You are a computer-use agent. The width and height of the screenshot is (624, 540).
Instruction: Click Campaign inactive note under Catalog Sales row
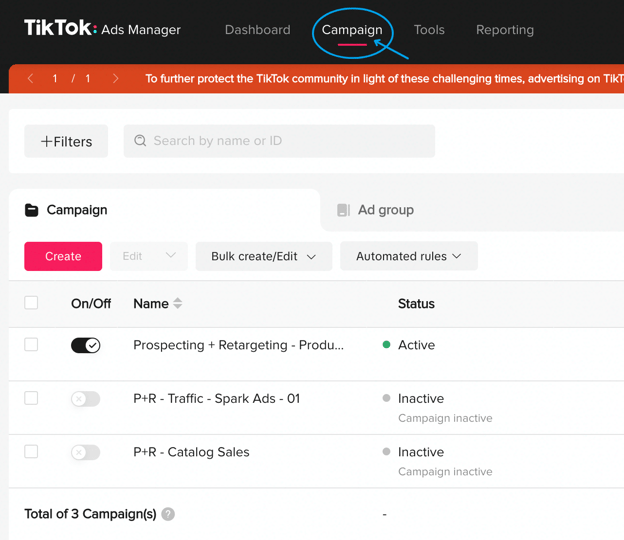pos(445,472)
